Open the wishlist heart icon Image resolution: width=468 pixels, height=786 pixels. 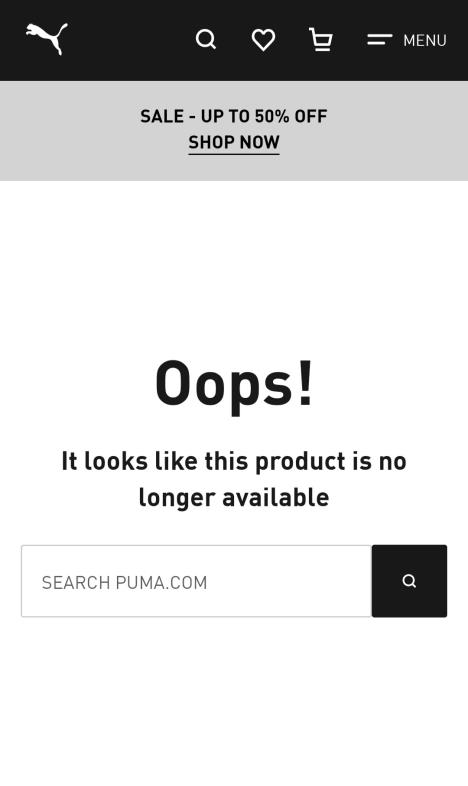tap(263, 40)
